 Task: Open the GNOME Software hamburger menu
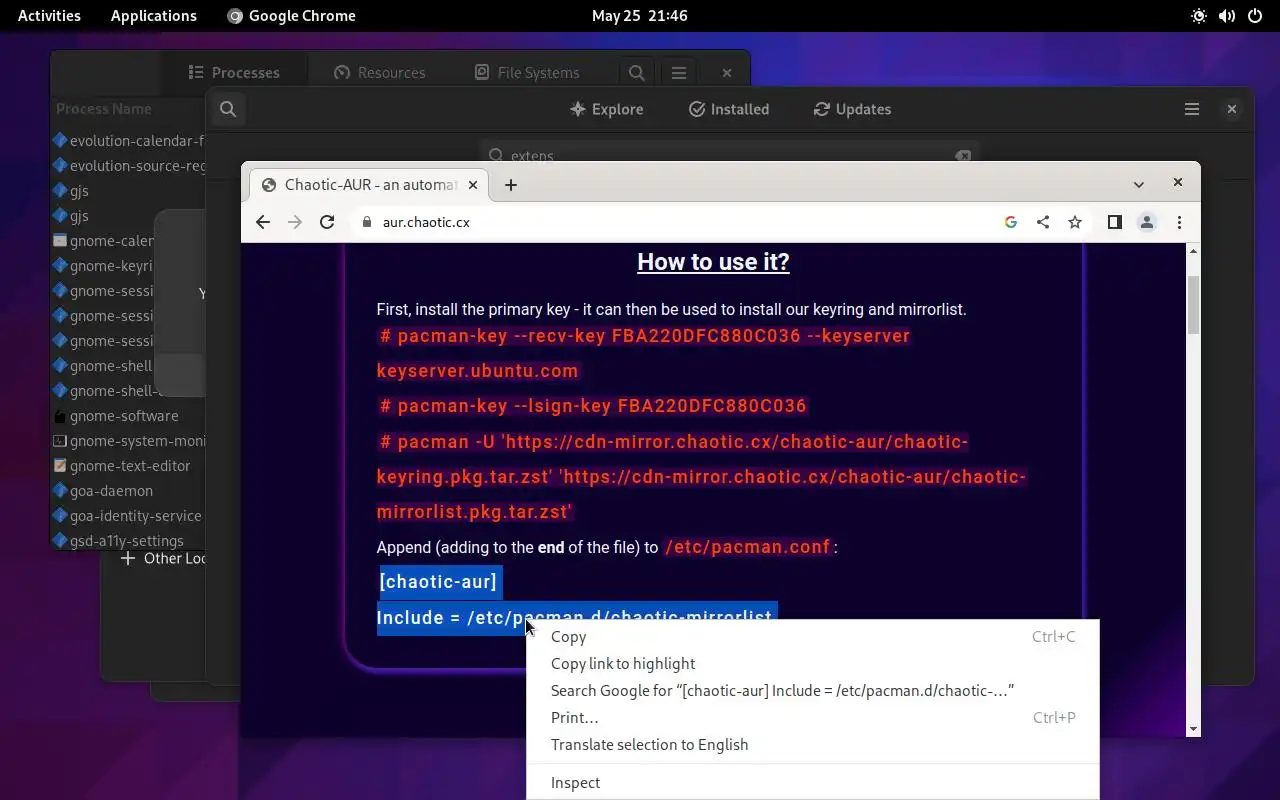[x=1192, y=109]
